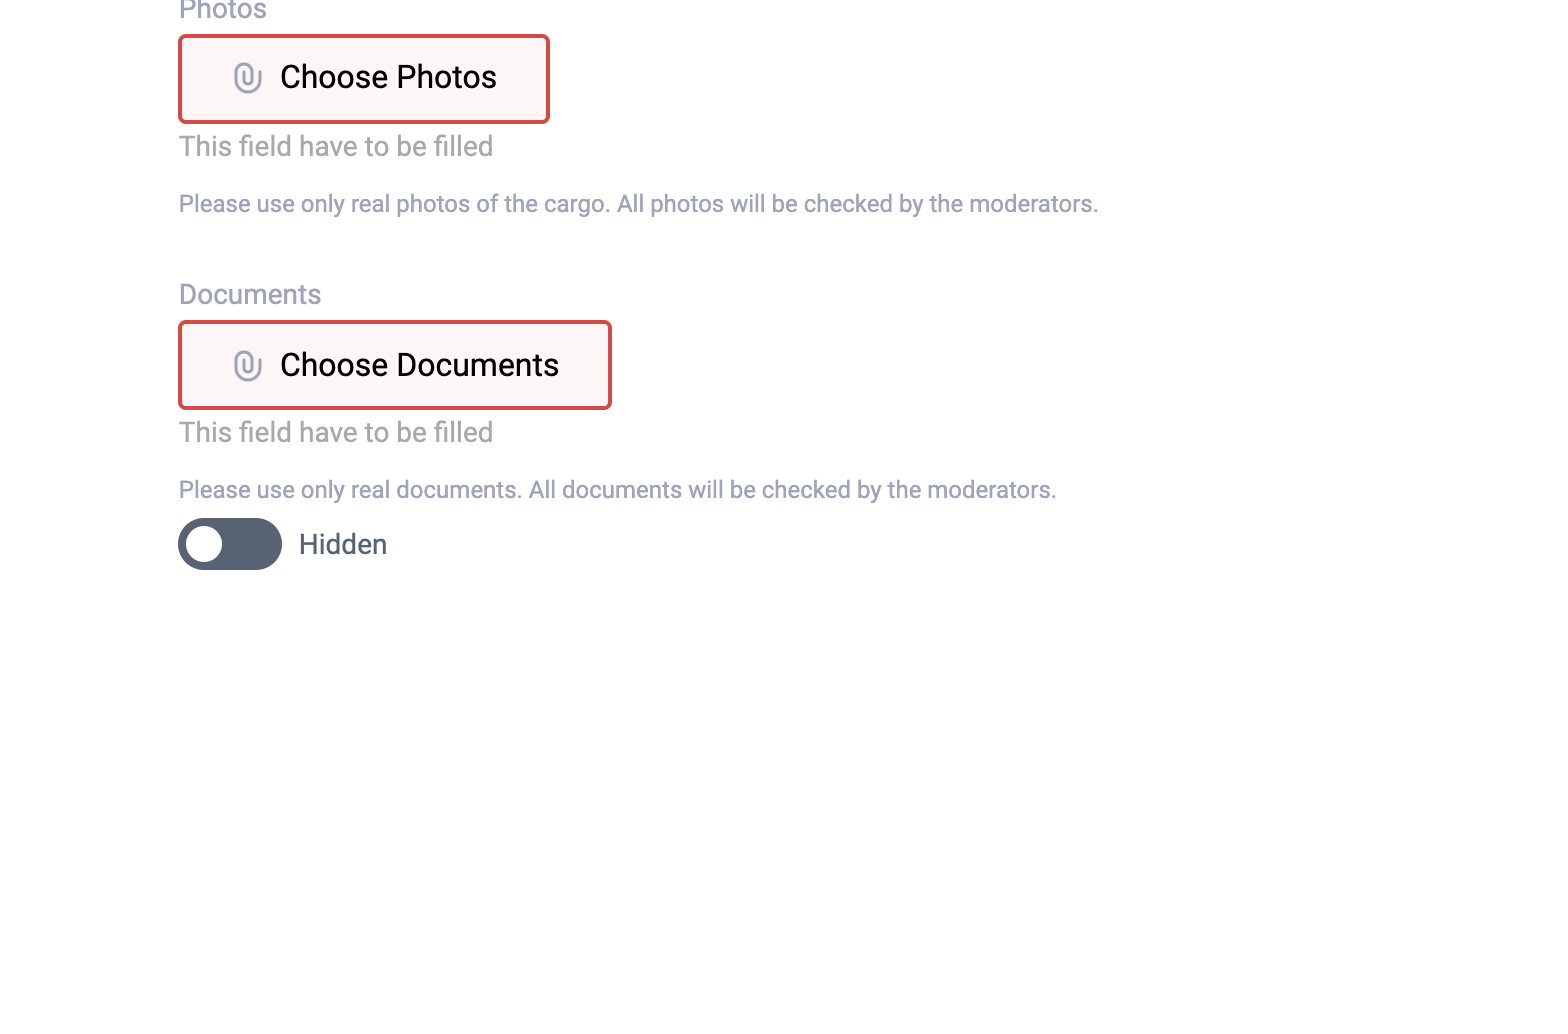Click the error message under Choose Documents
The image size is (1568, 1034).
point(336,433)
